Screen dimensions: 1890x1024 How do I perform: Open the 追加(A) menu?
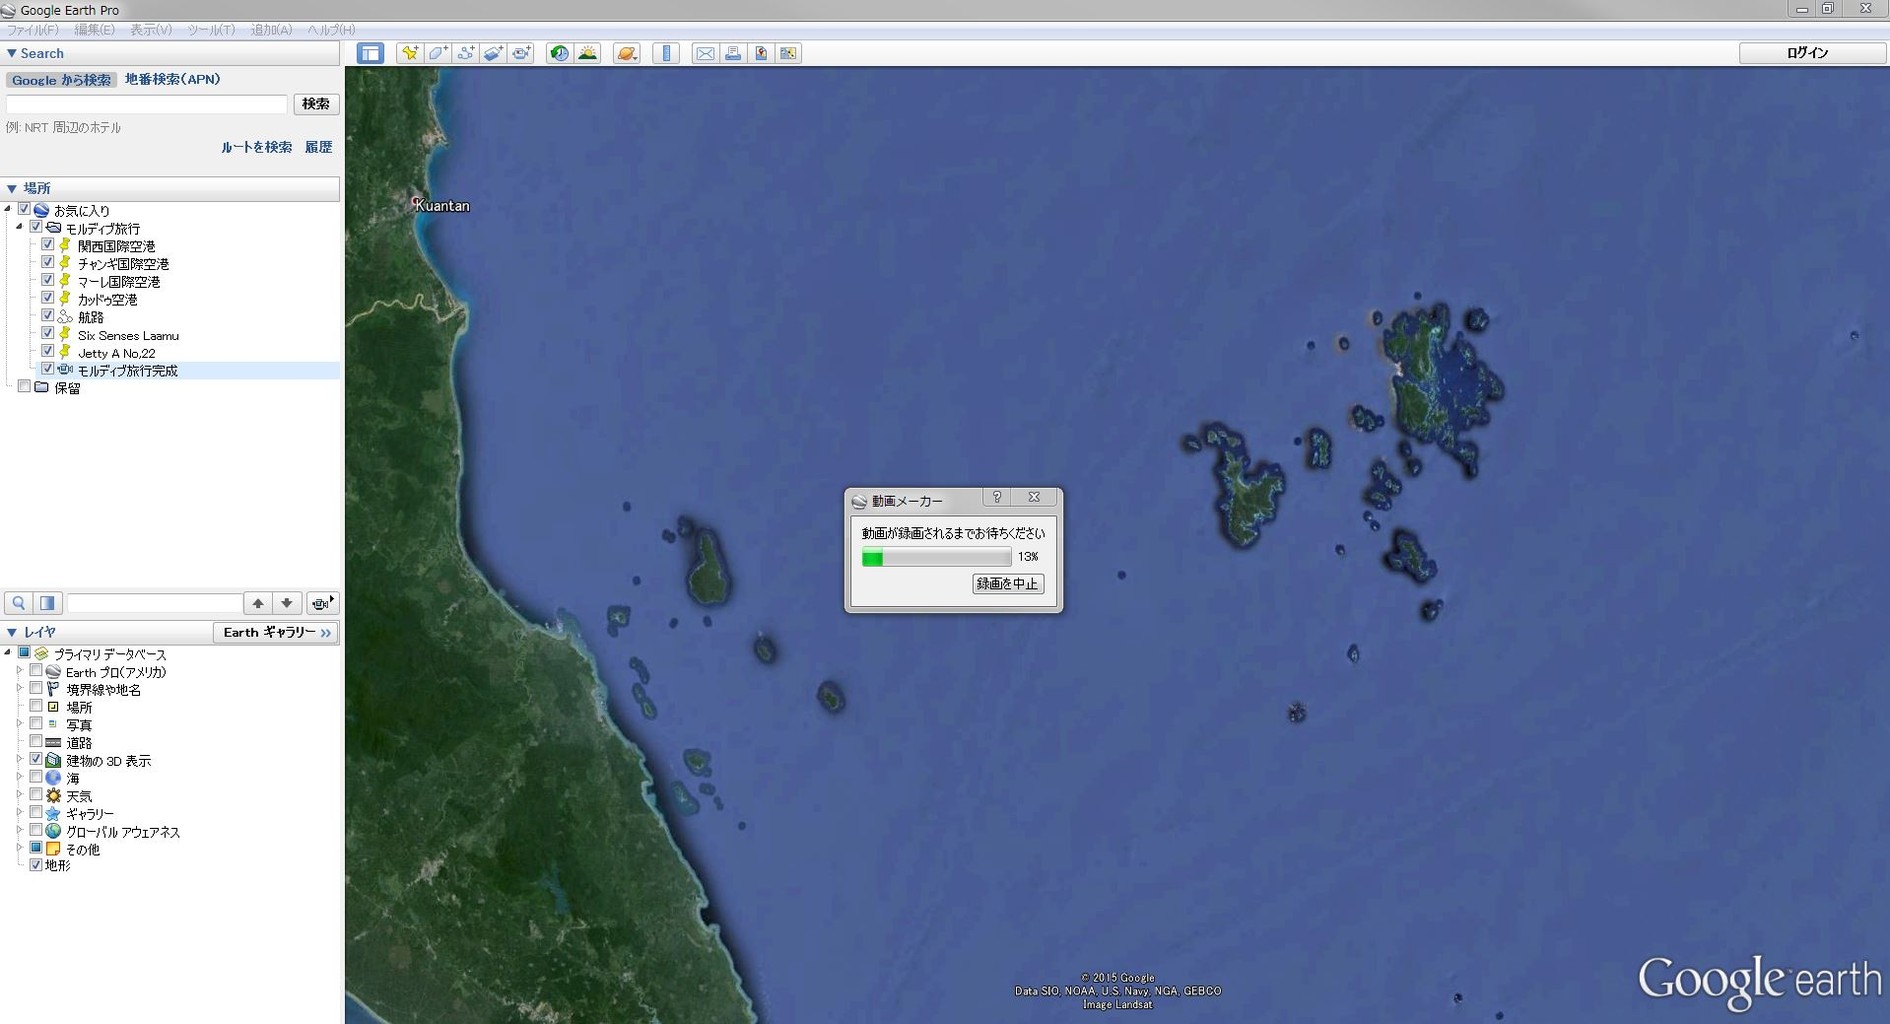tap(271, 30)
